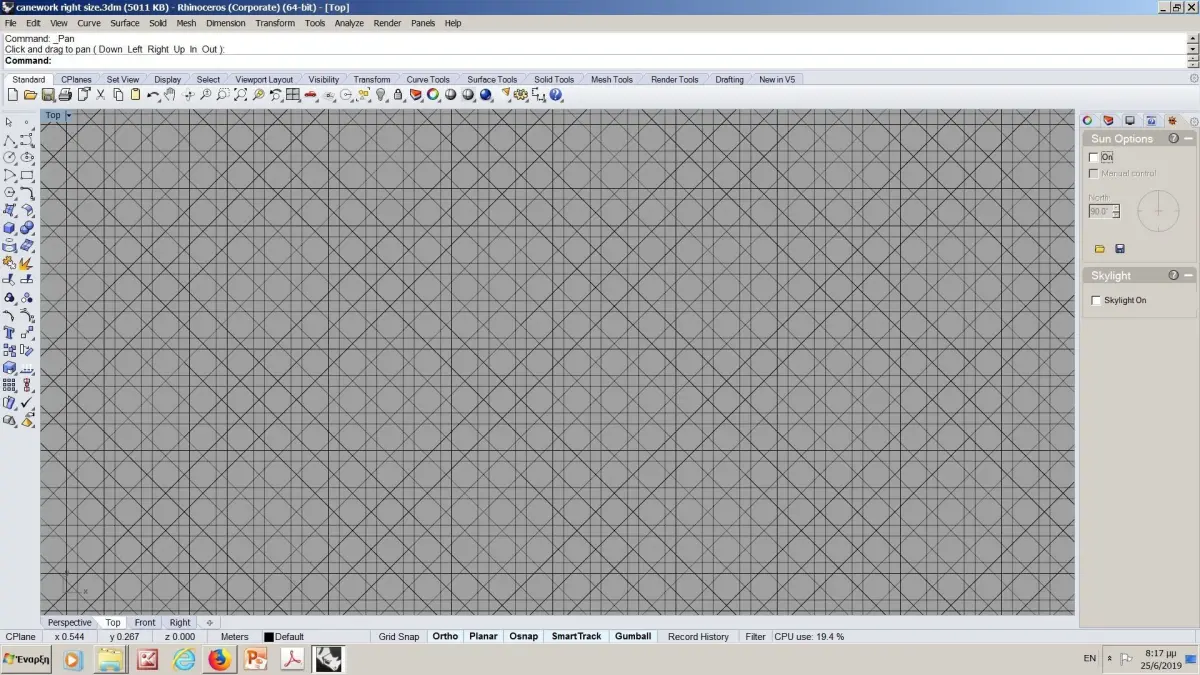Image resolution: width=1200 pixels, height=675 pixels.
Task: Click the New file icon
Action: pos(13,95)
